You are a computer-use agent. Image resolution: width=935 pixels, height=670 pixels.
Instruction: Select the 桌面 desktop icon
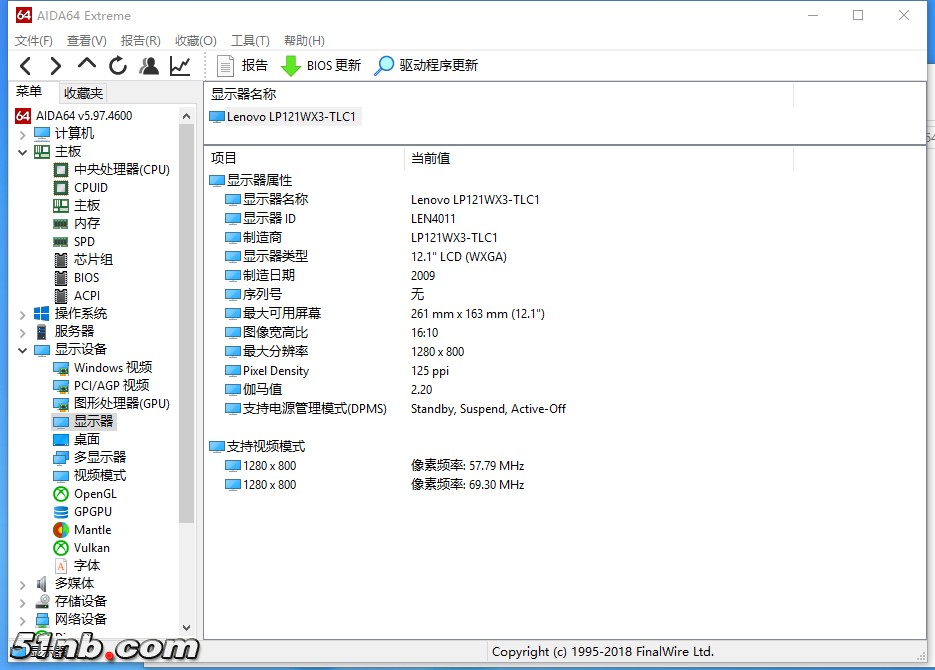click(x=61, y=440)
